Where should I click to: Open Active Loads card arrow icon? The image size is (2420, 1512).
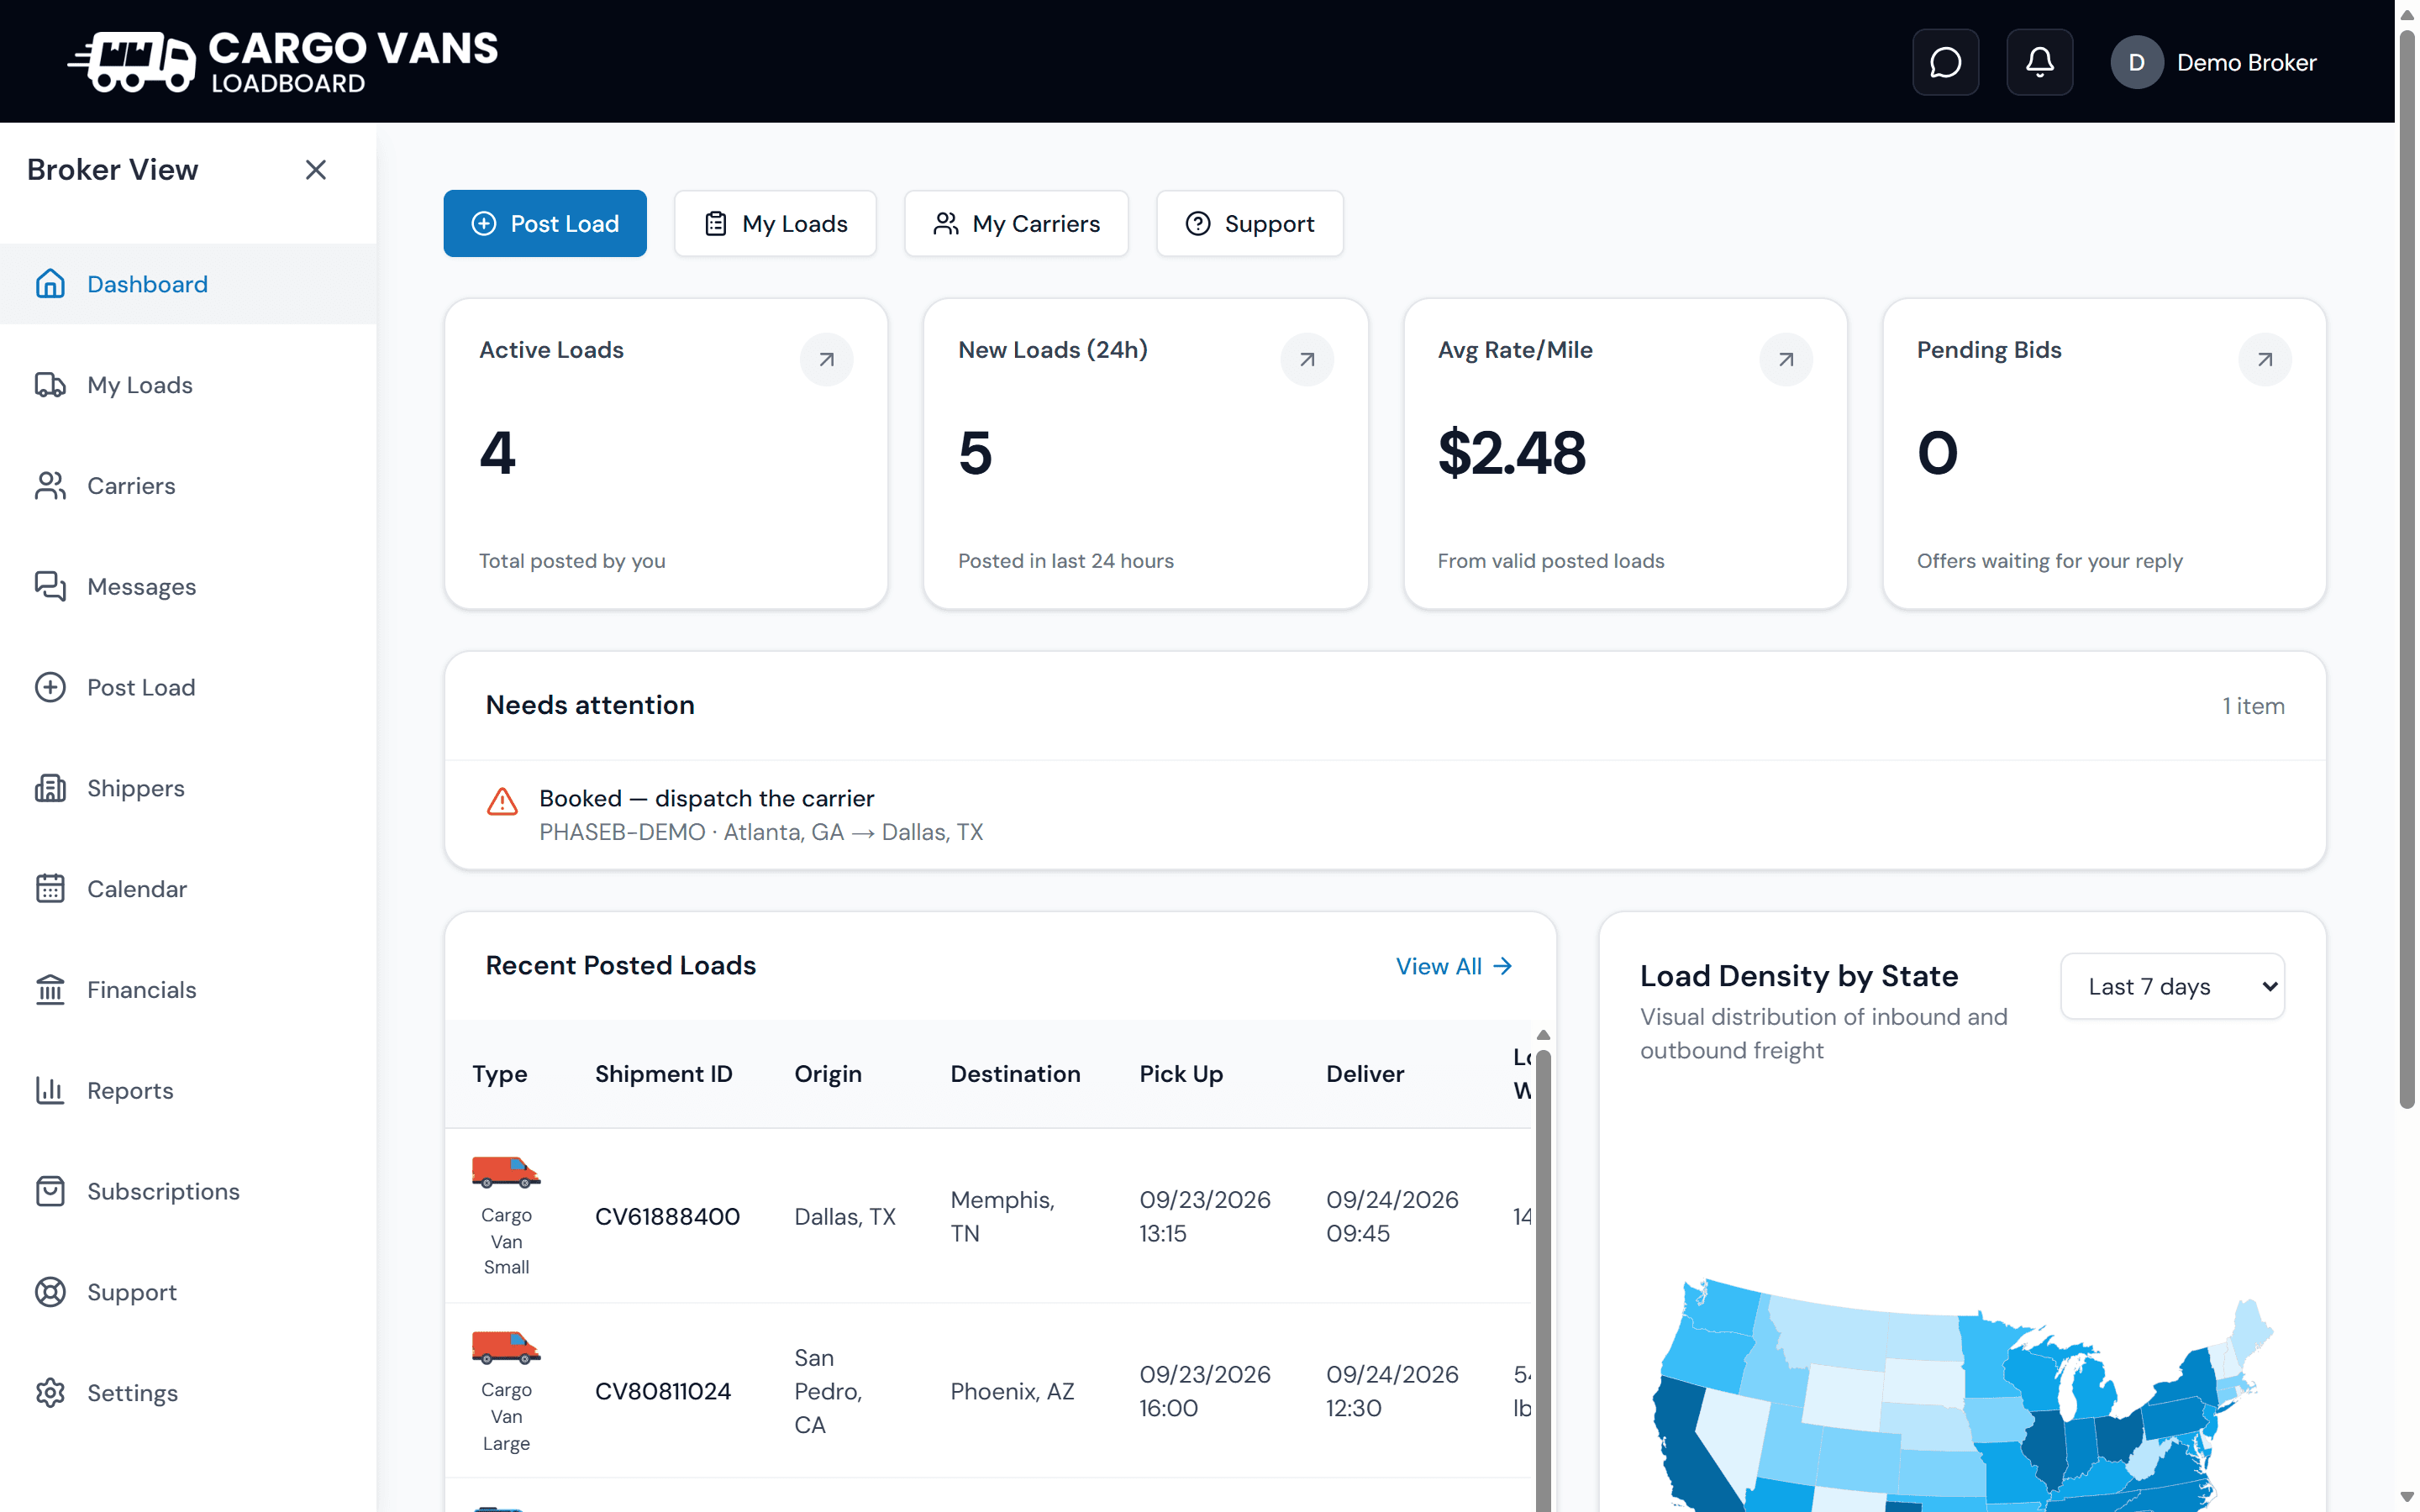coord(826,360)
